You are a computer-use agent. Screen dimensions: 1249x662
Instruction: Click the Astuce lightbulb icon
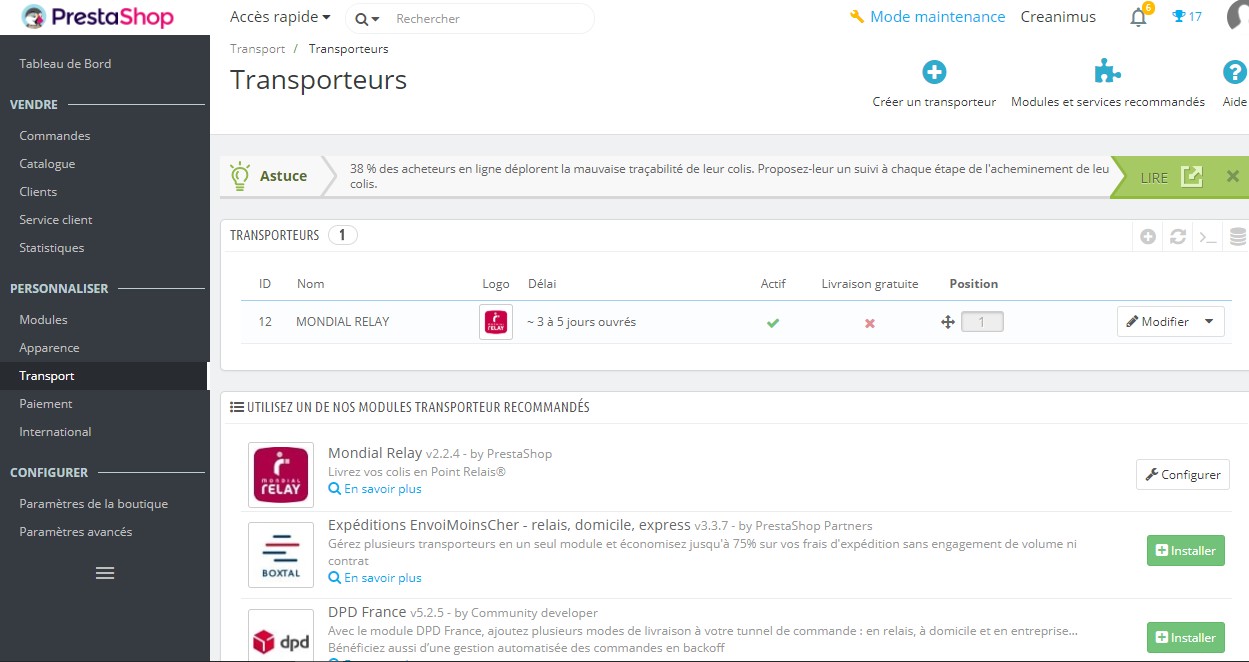click(x=240, y=175)
